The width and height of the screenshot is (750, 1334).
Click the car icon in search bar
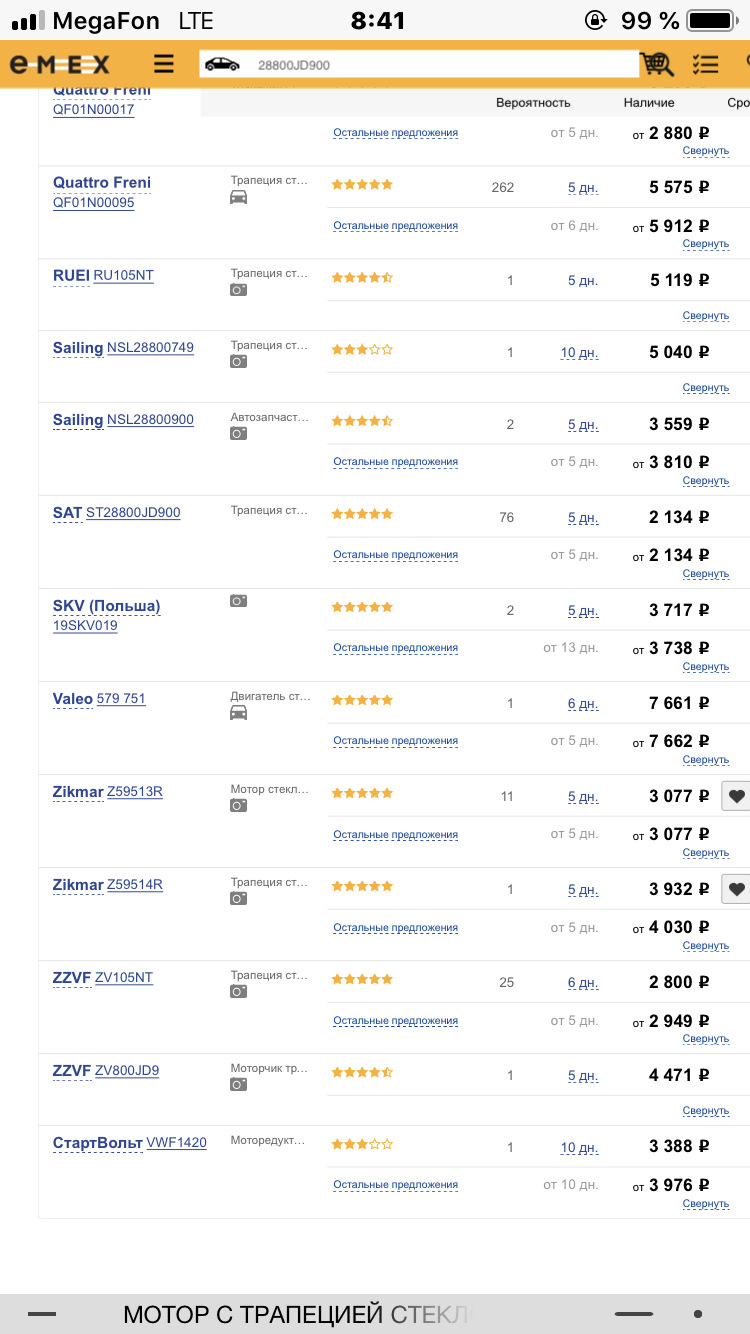(222, 65)
